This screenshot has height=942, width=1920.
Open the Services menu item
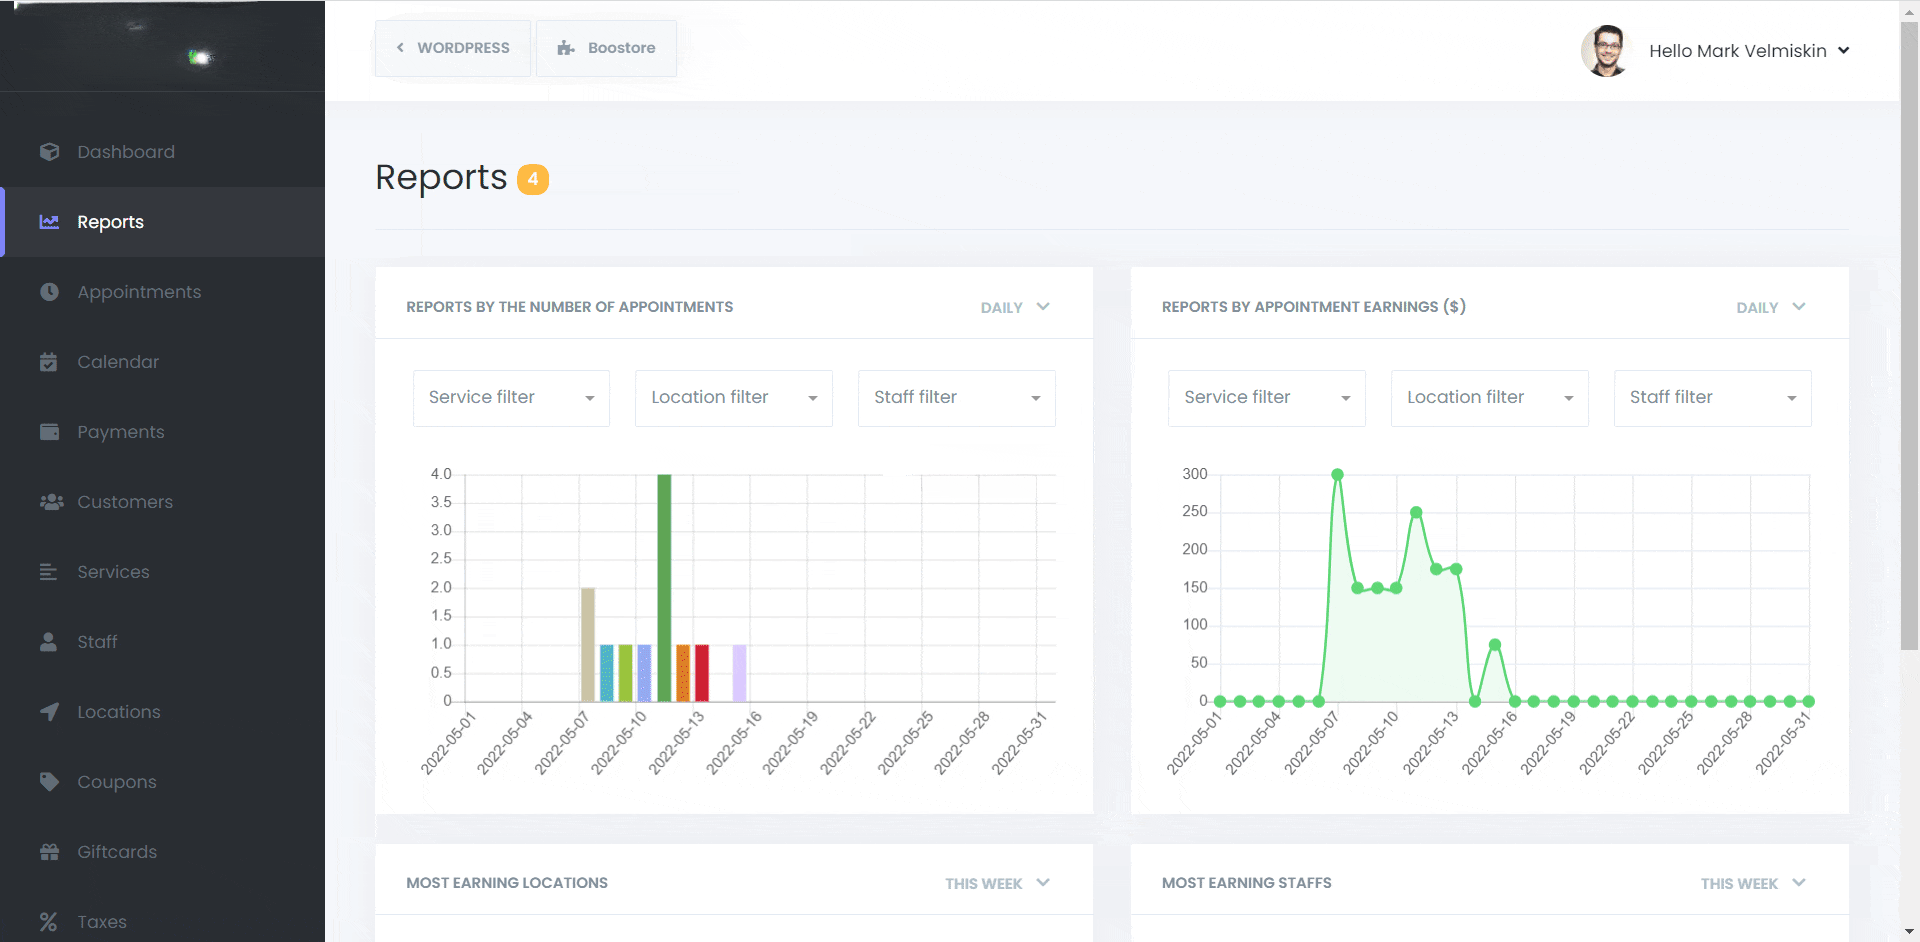tap(113, 572)
